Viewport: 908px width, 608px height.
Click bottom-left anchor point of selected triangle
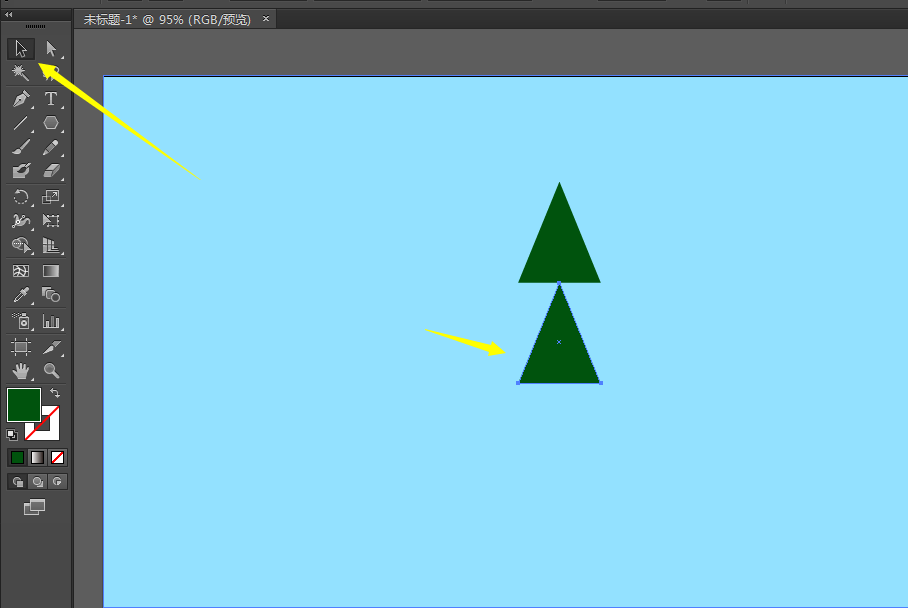point(518,383)
